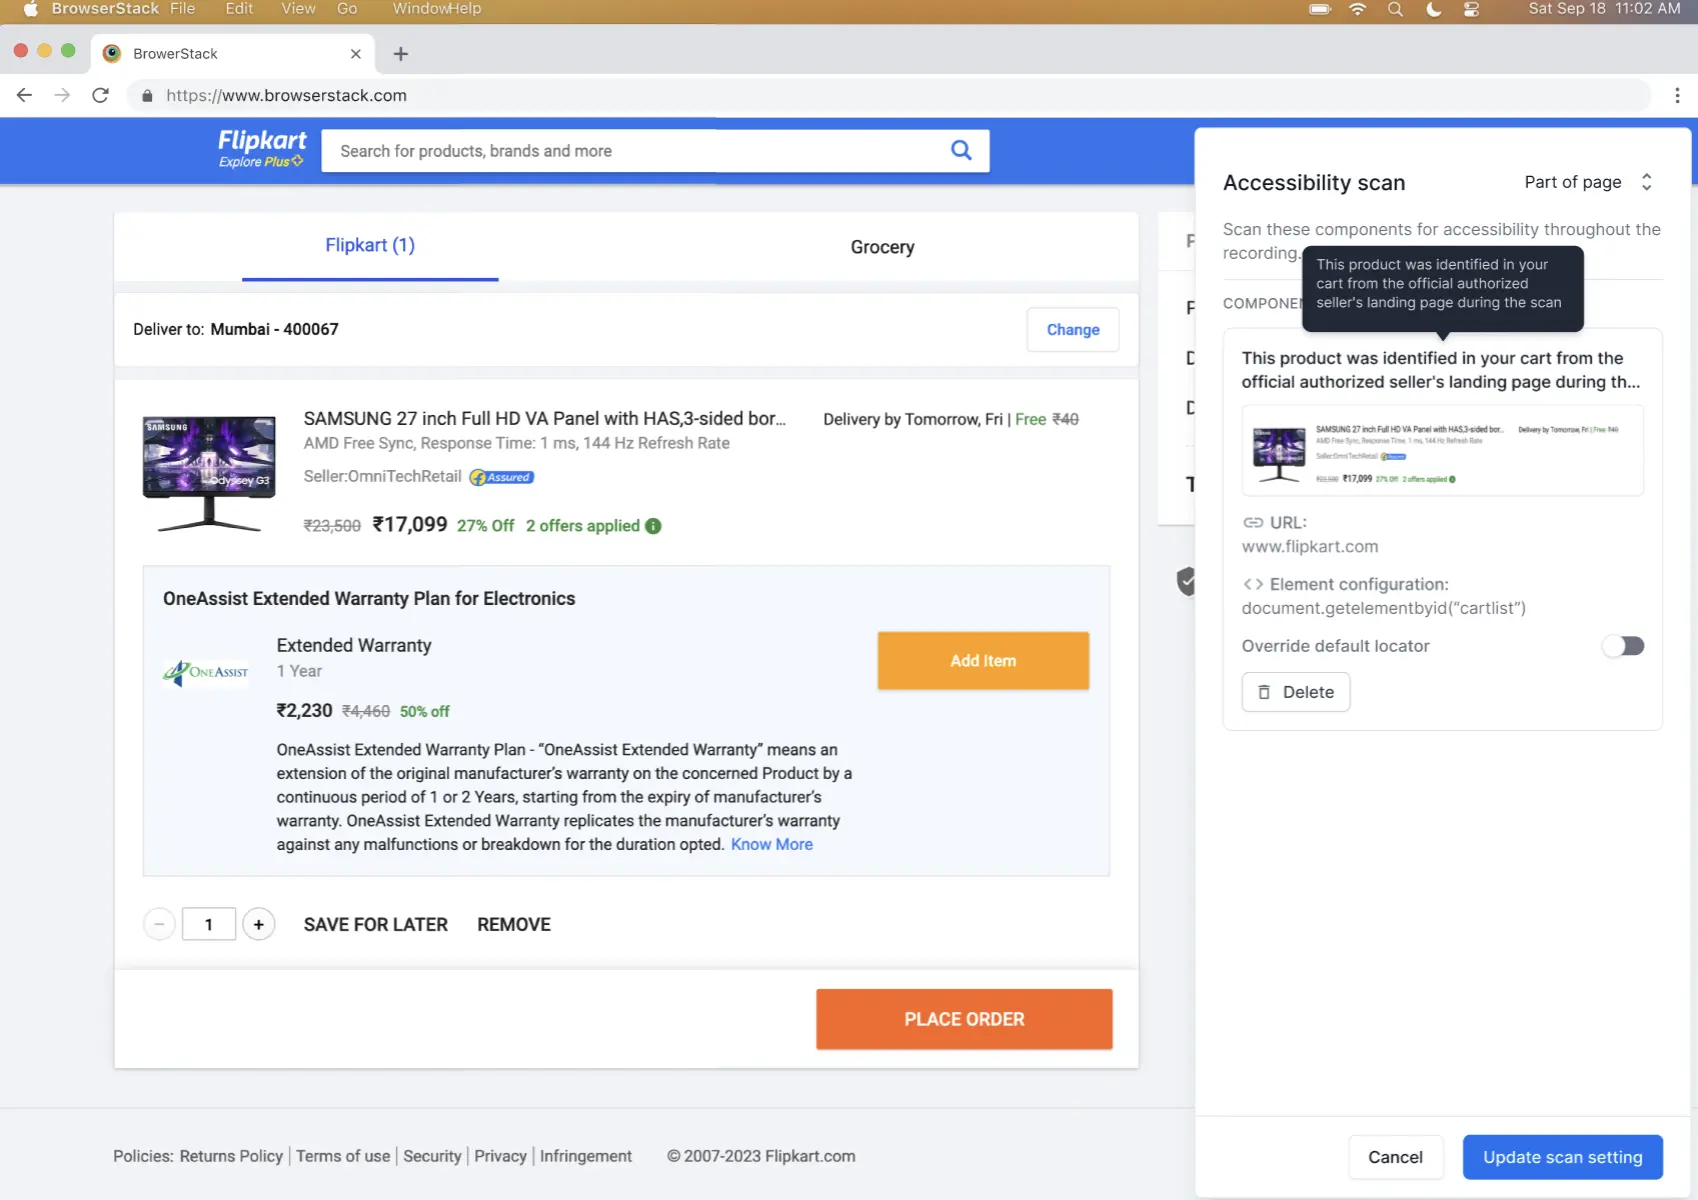Open a new browser tab with plus icon
The width and height of the screenshot is (1698, 1200).
tap(401, 54)
